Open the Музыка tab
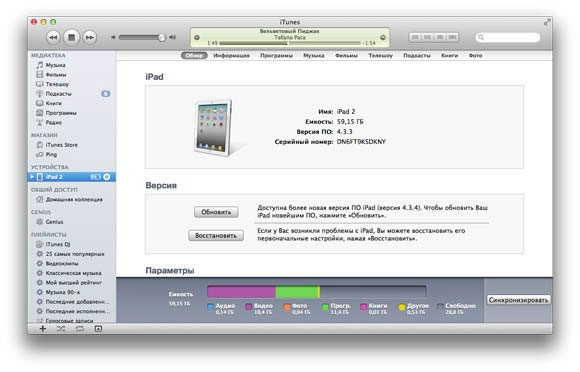The image size is (580, 372). (x=314, y=55)
